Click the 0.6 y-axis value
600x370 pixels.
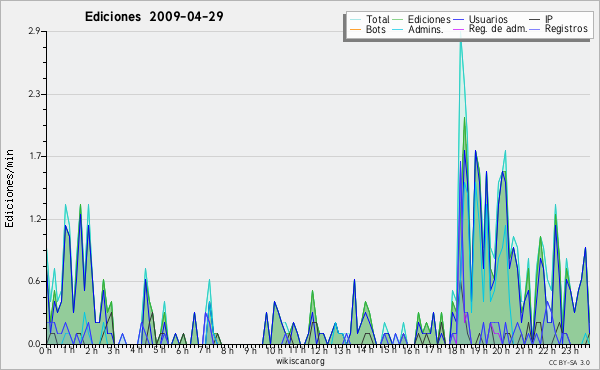pyautogui.click(x=34, y=281)
